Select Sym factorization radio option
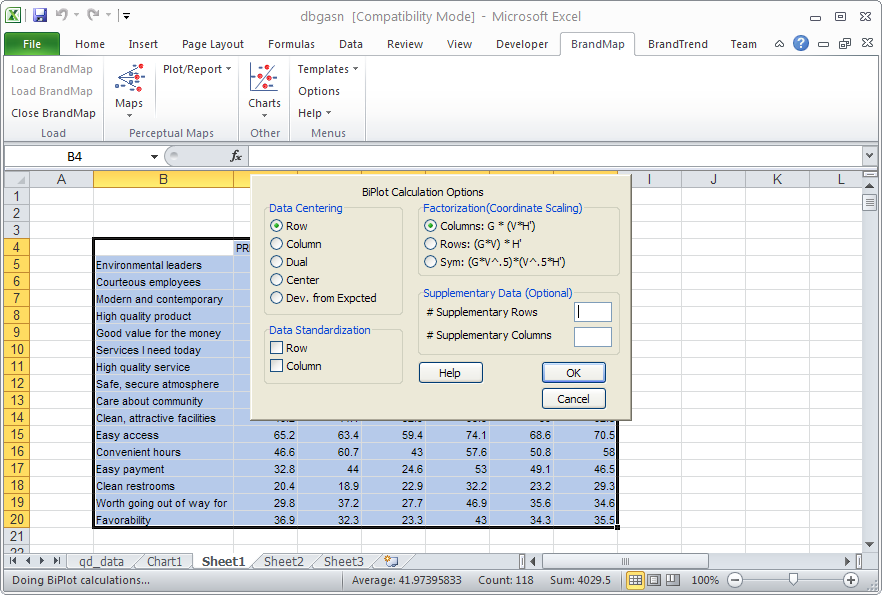Image resolution: width=882 pixels, height=595 pixels. pyautogui.click(x=431, y=262)
